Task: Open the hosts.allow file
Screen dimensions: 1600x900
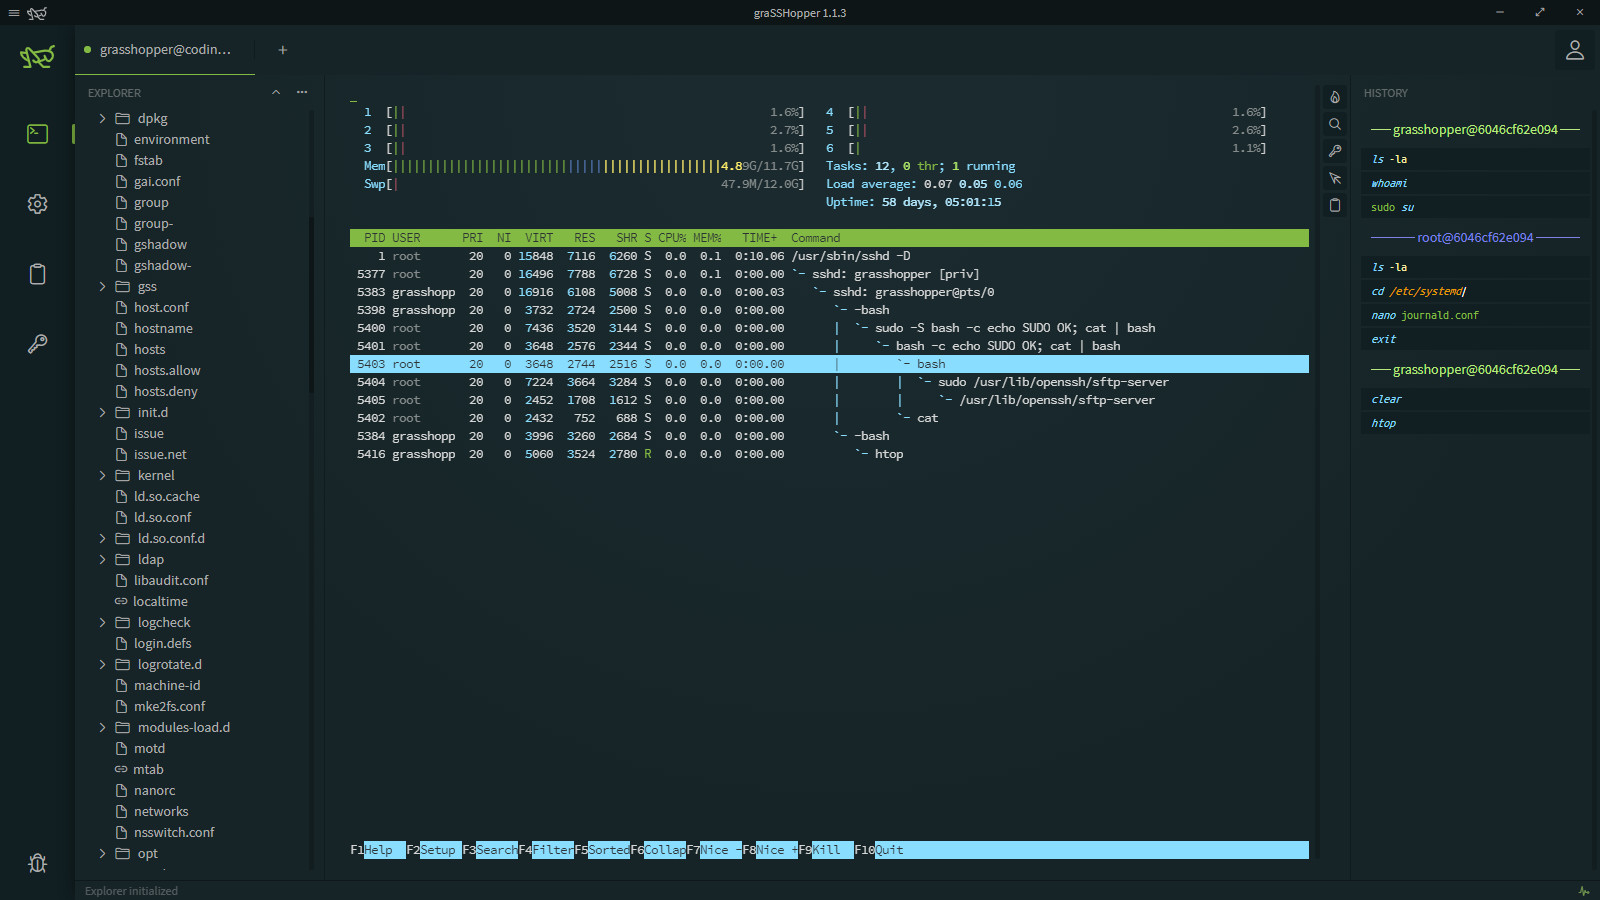Action: click(x=167, y=371)
